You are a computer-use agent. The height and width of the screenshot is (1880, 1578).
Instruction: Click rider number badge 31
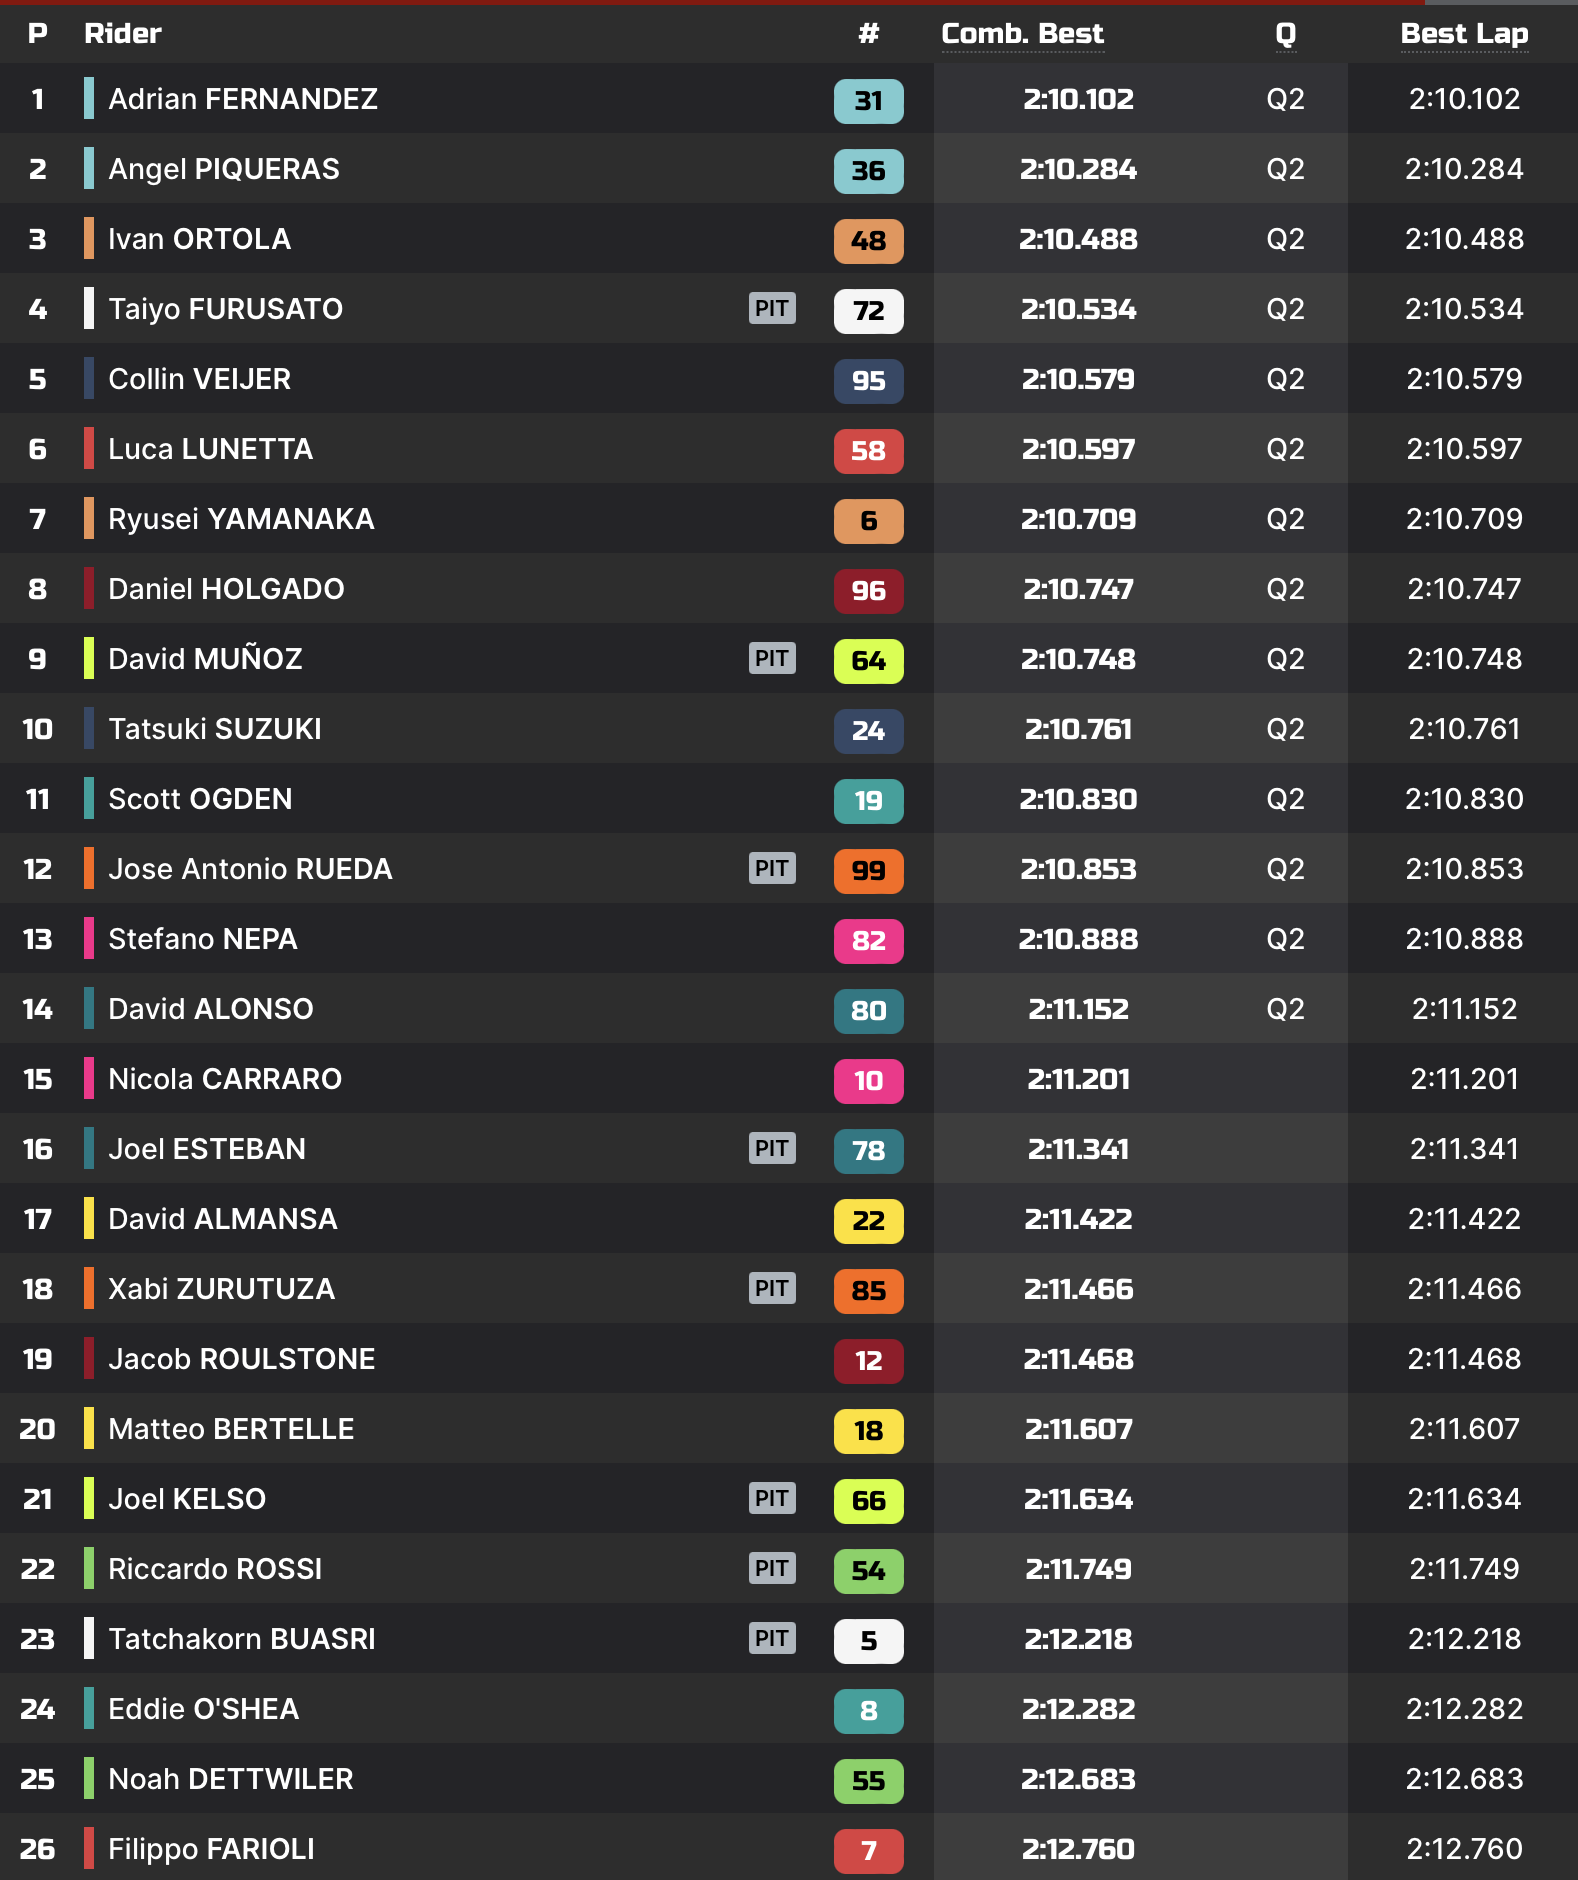click(868, 100)
